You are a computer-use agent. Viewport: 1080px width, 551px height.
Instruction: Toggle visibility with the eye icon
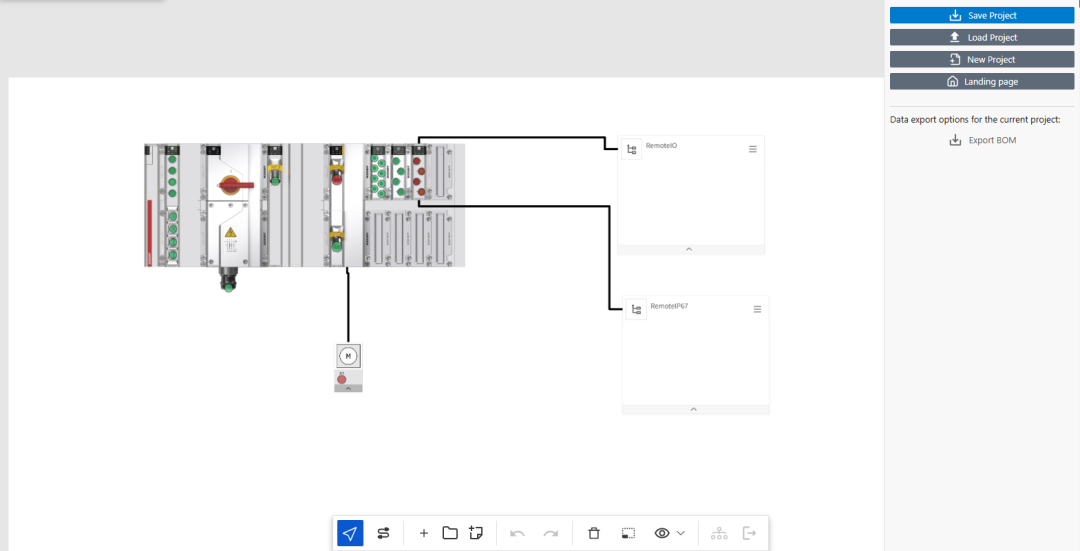pyautogui.click(x=662, y=533)
